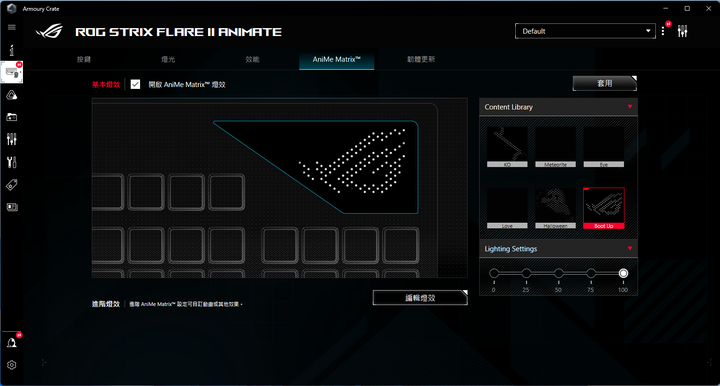
Task: Open GameVisual folder-camera icon in sidebar
Action: pyautogui.click(x=11, y=117)
